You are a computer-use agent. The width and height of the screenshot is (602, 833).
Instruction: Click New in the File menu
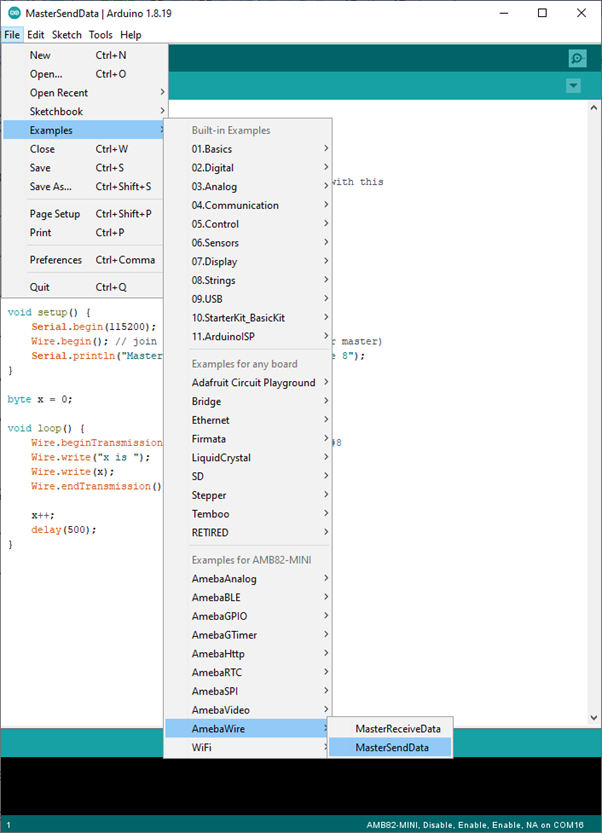point(40,56)
